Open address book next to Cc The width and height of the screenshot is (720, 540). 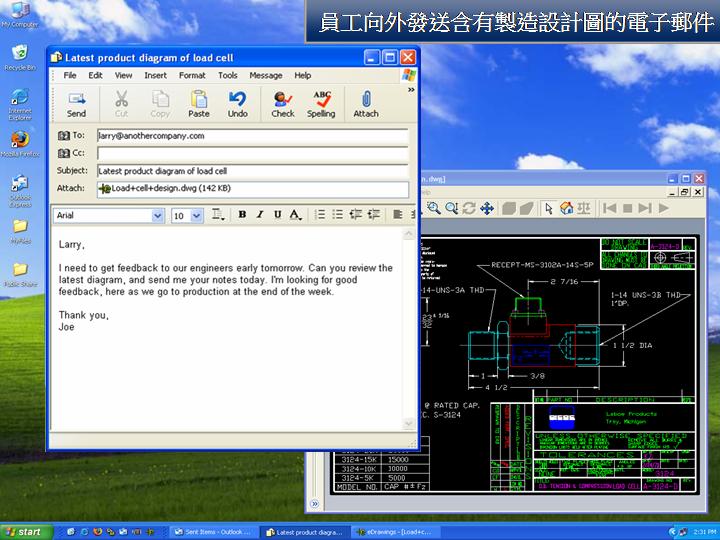pos(64,153)
